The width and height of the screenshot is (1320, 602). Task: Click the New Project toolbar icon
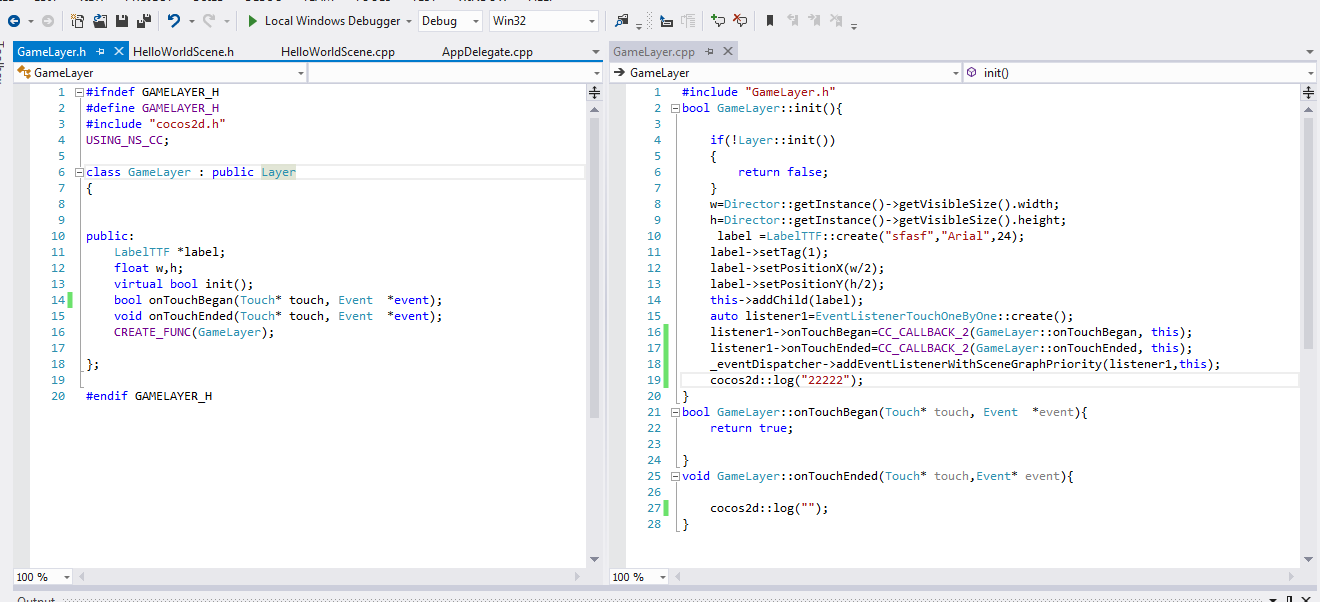(78, 20)
